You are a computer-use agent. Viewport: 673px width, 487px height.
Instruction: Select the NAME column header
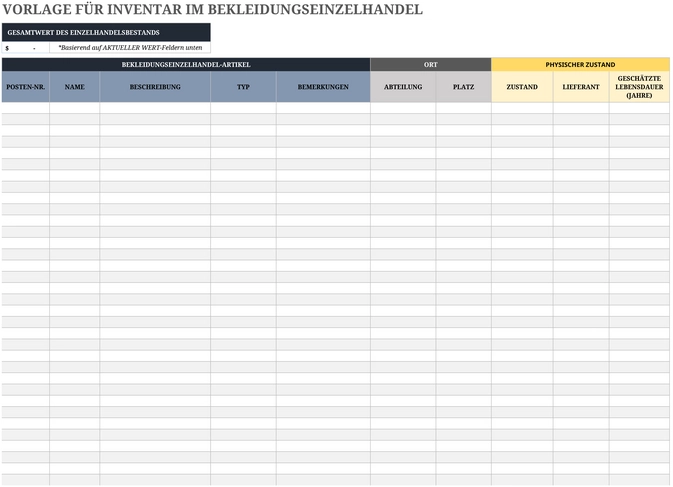pyautogui.click(x=75, y=87)
